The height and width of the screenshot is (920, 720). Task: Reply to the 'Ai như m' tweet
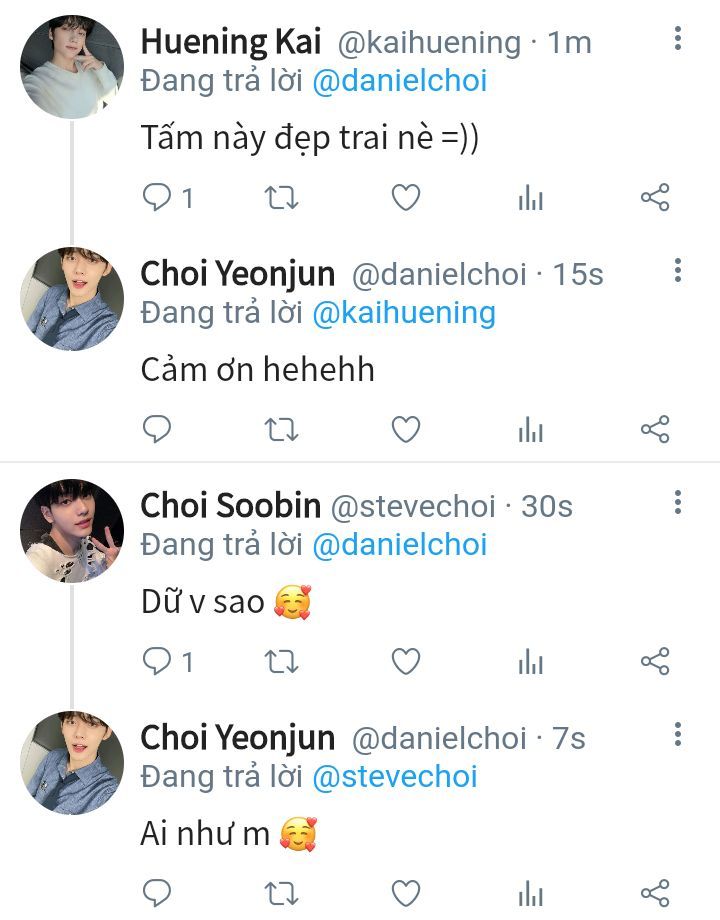[x=158, y=892]
